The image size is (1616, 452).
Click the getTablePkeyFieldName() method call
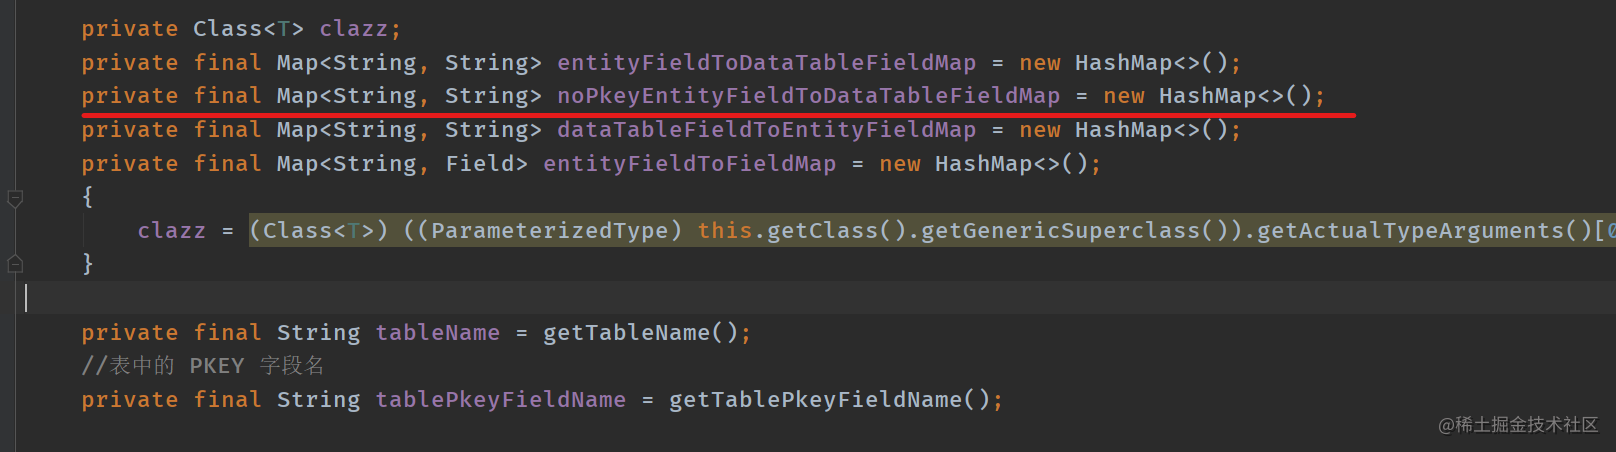829,400
